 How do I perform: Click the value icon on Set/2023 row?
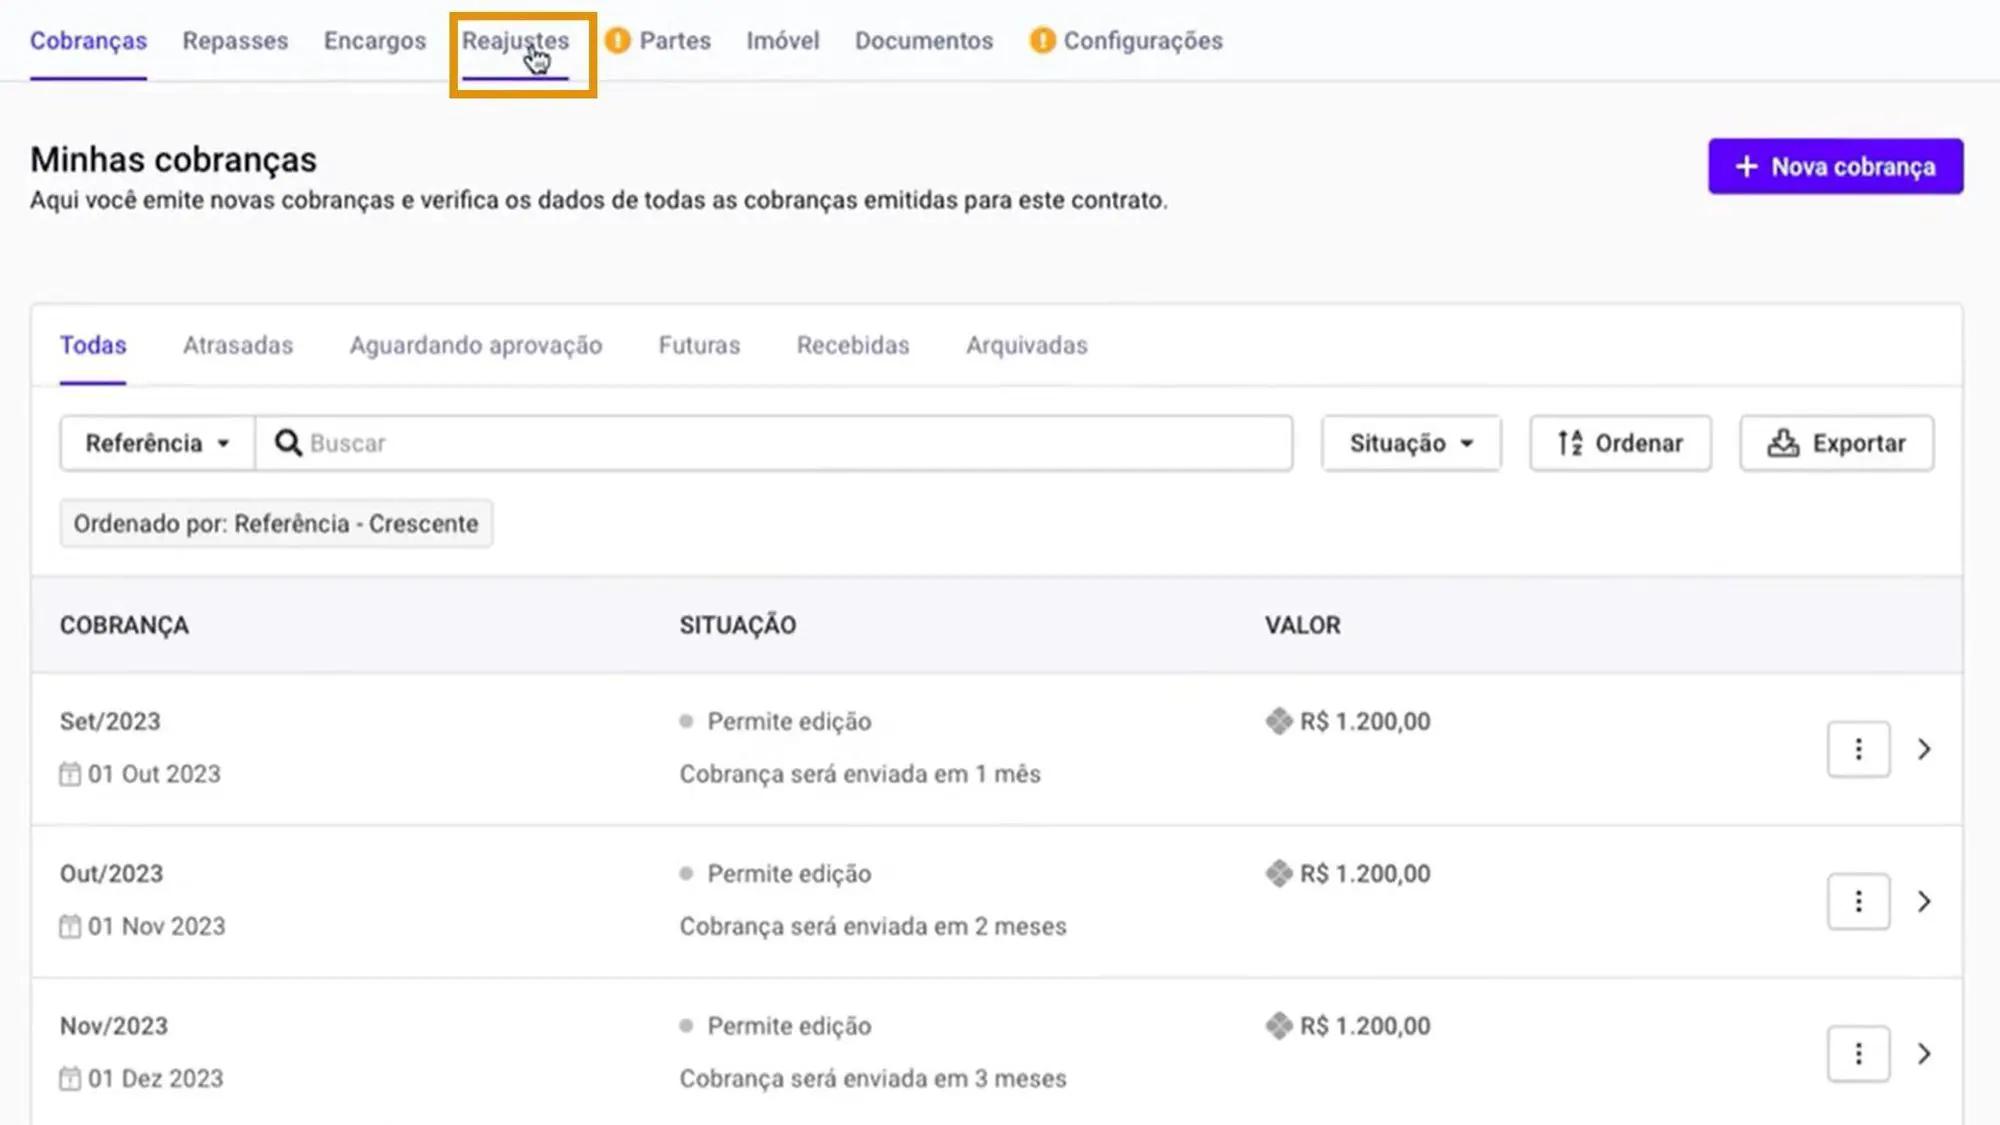click(1279, 721)
